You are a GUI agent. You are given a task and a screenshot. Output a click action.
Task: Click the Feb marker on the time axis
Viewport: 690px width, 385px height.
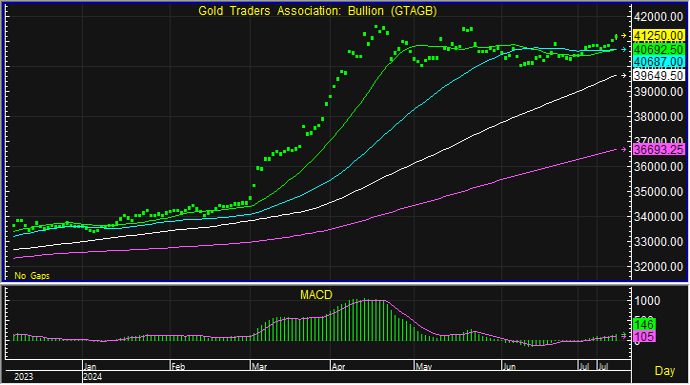(178, 366)
